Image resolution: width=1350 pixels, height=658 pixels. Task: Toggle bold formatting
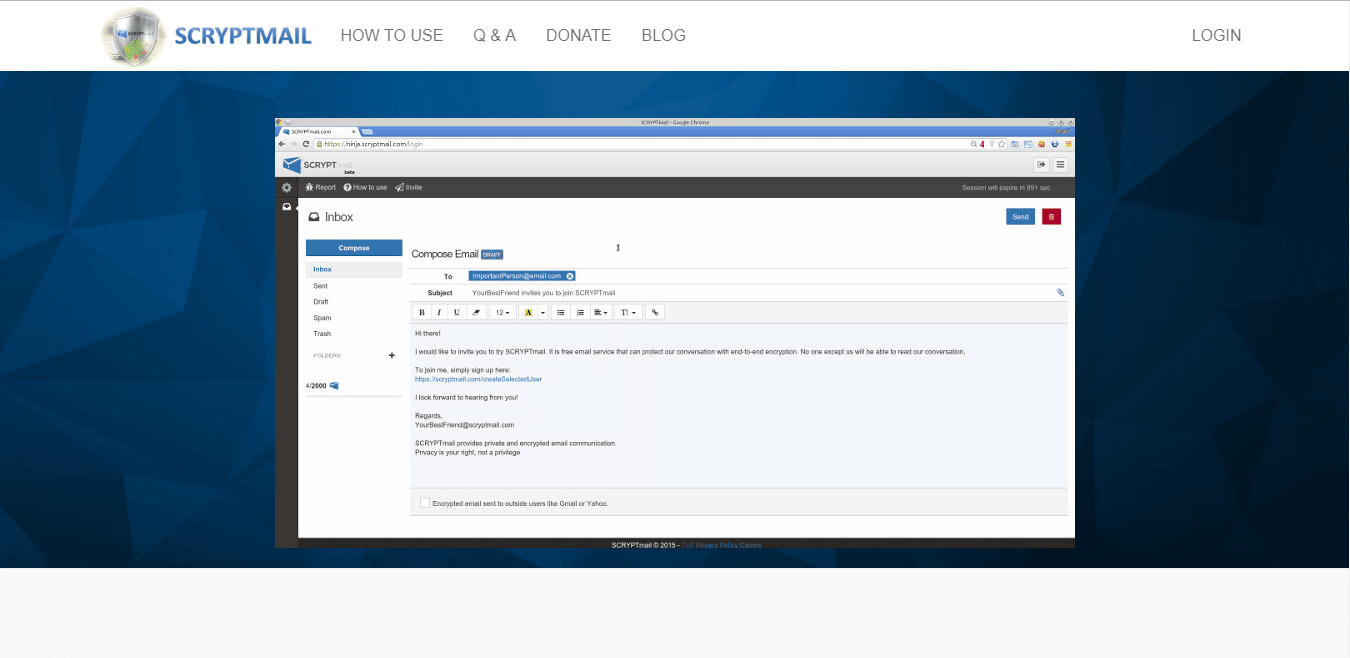pyautogui.click(x=422, y=312)
